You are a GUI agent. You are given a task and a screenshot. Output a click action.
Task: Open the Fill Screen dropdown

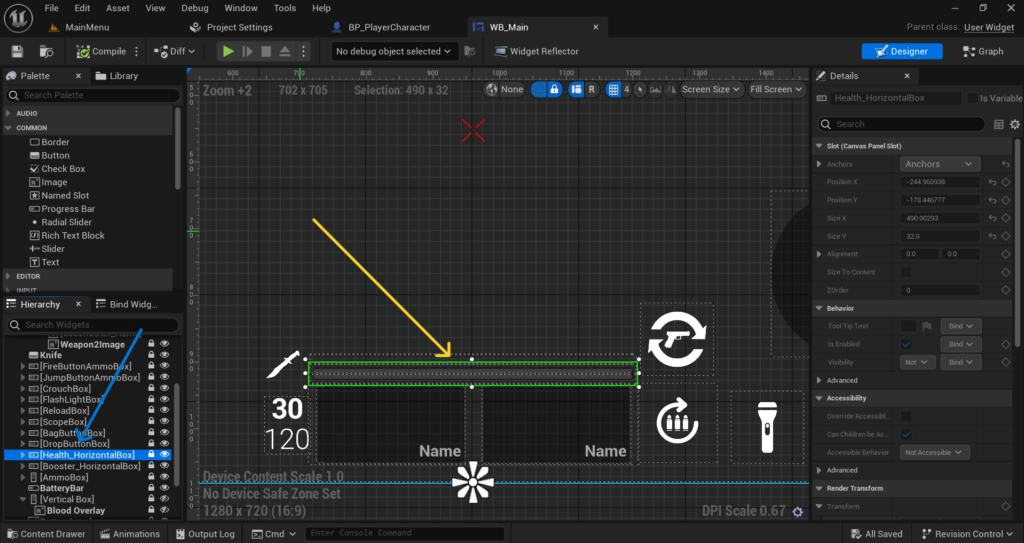pos(776,90)
